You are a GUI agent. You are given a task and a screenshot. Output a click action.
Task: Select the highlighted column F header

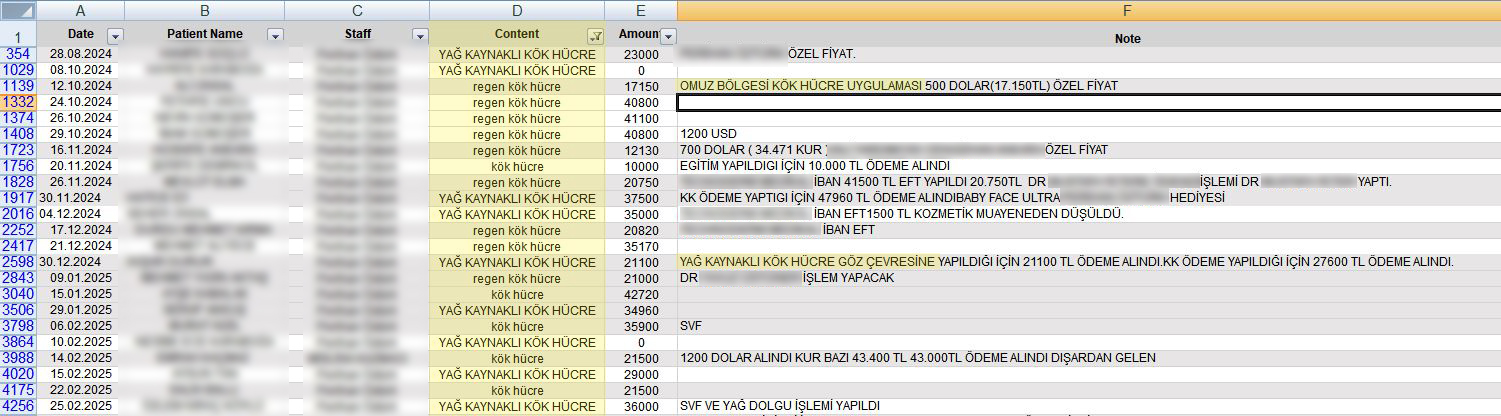click(1088, 10)
